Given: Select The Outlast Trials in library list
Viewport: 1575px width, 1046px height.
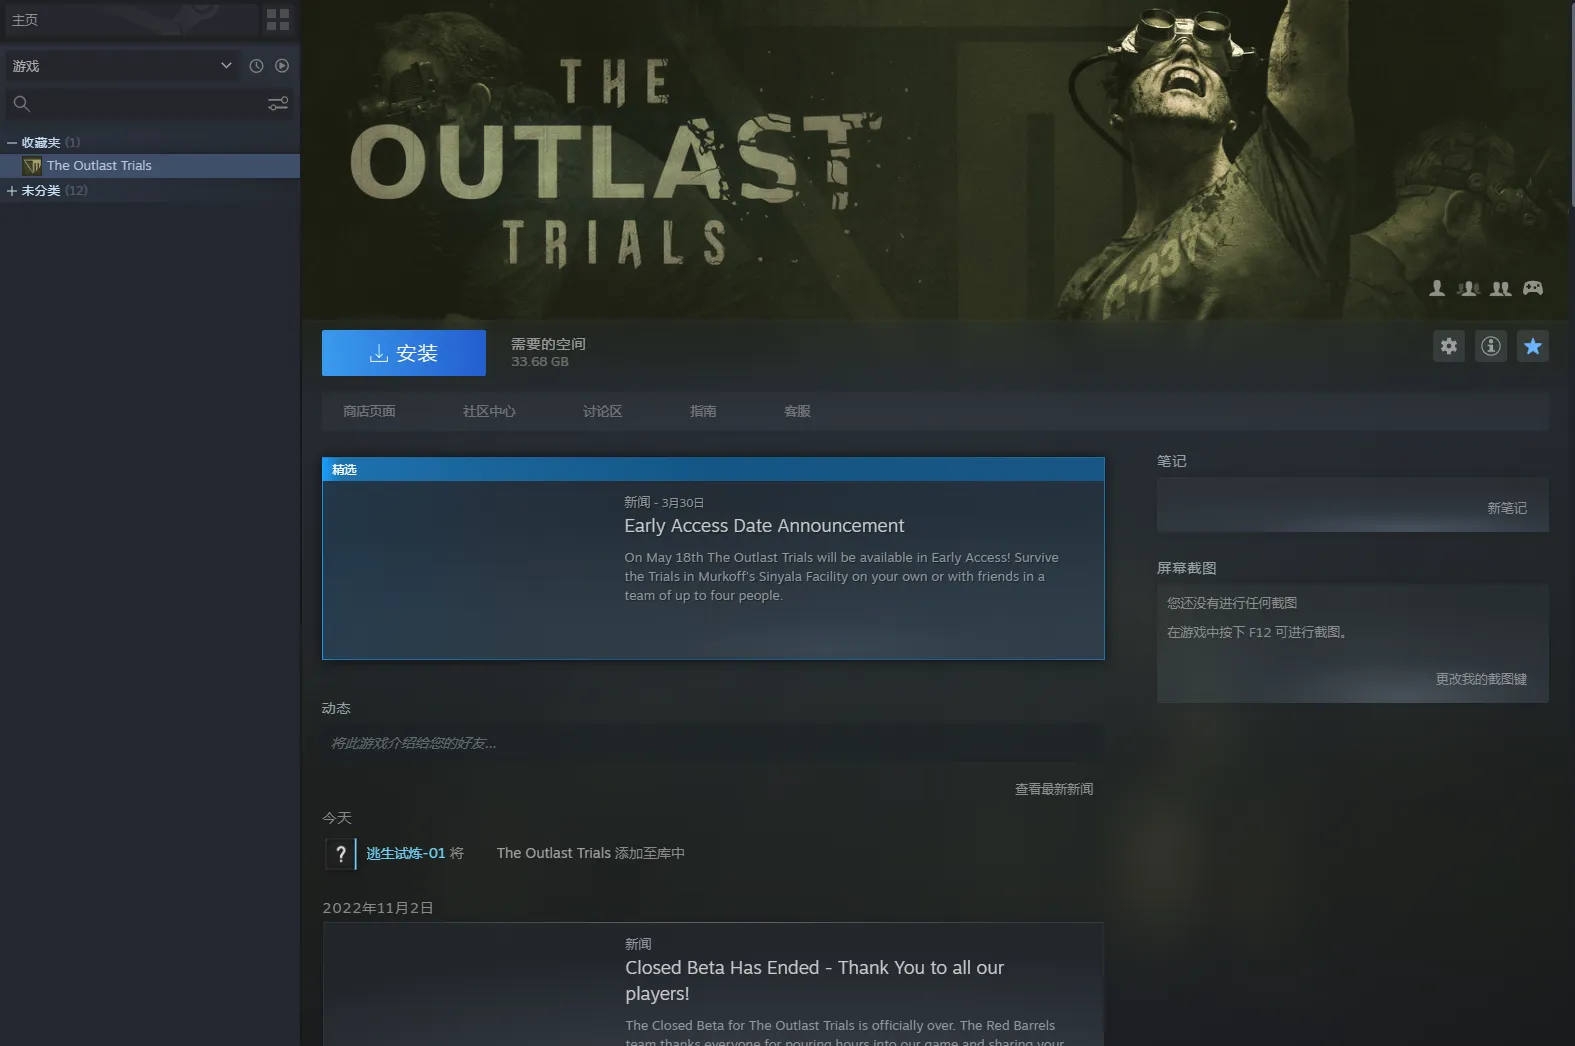Looking at the screenshot, I should 99,166.
